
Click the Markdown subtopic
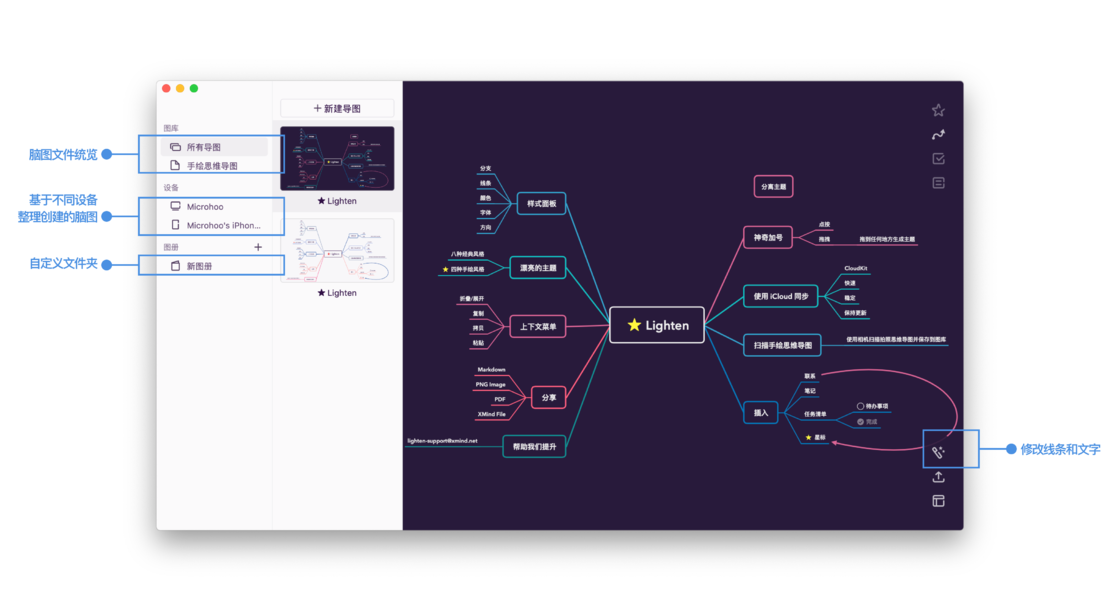tap(491, 369)
